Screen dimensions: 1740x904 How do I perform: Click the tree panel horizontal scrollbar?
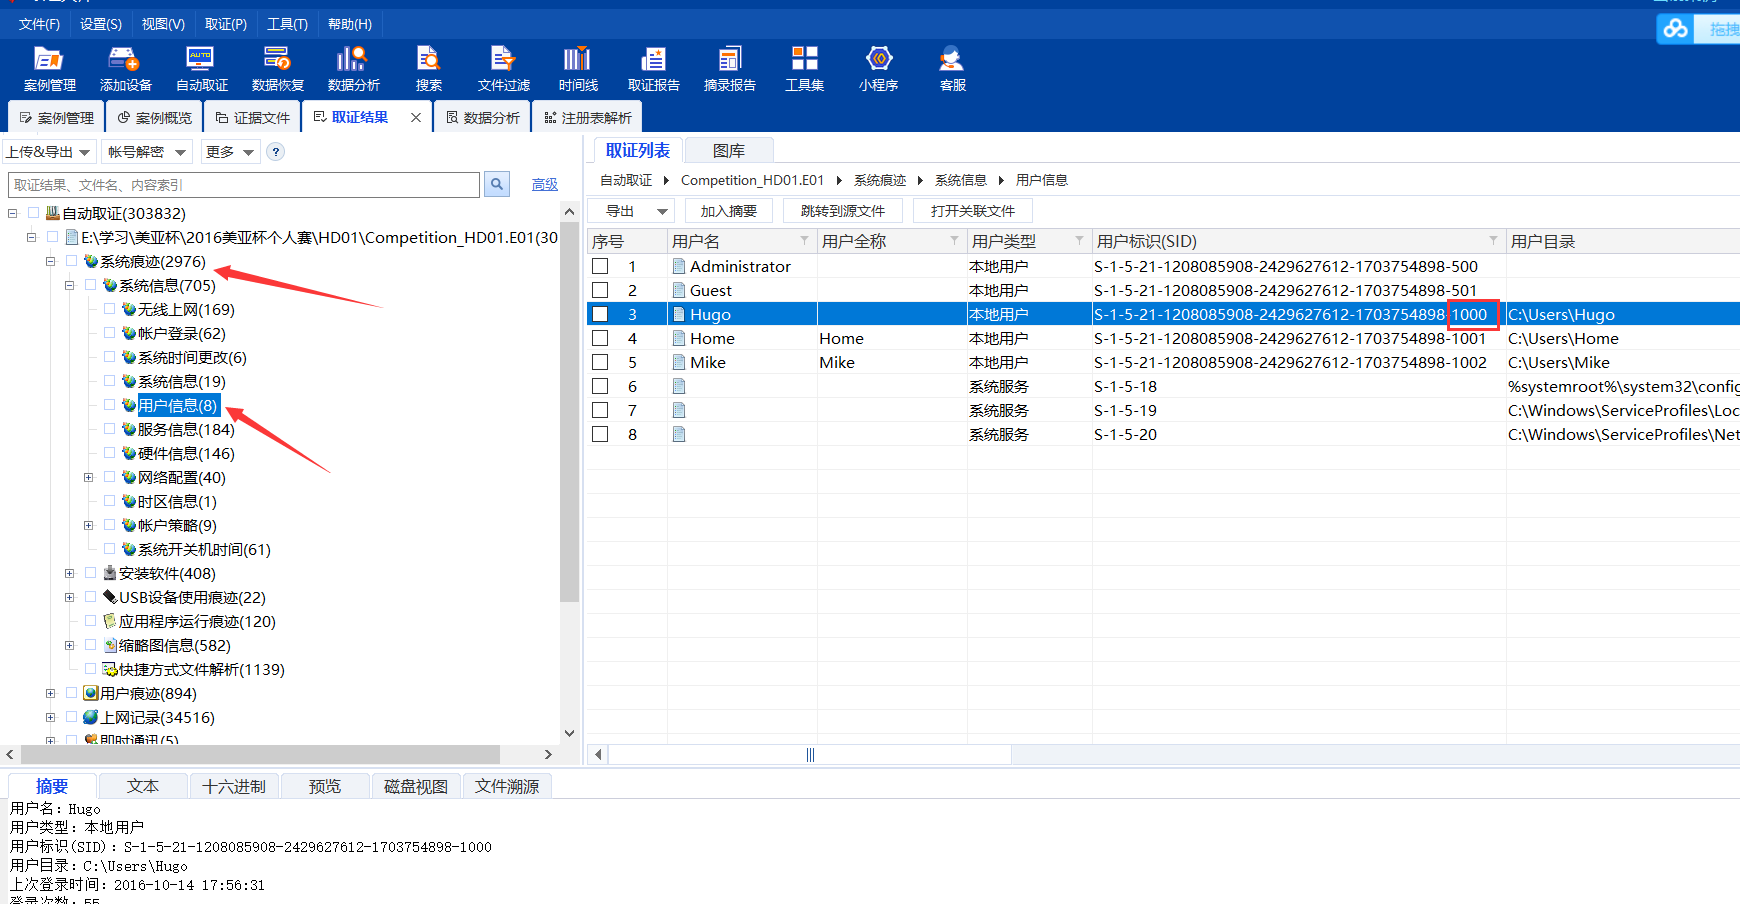pos(260,754)
